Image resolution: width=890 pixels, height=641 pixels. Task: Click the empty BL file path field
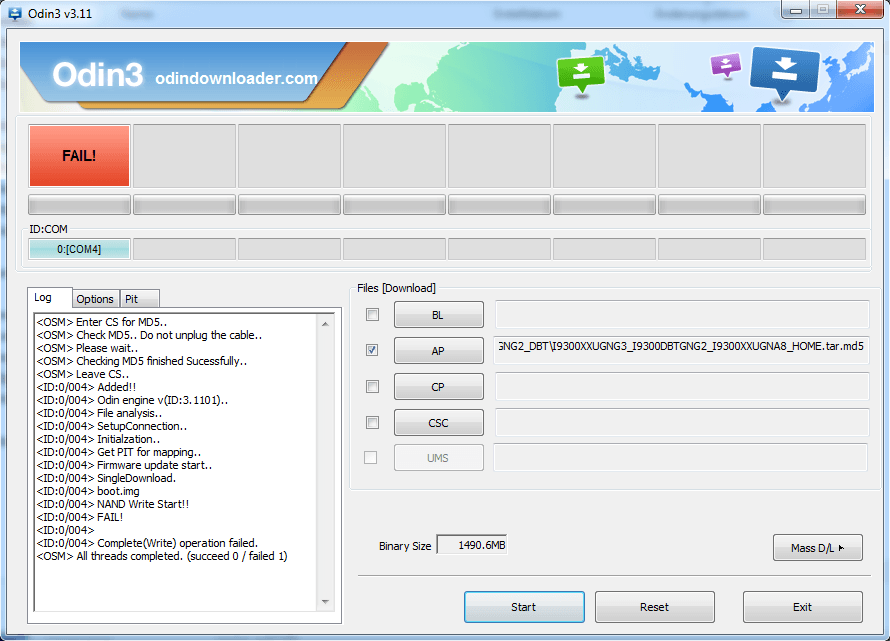coord(682,315)
